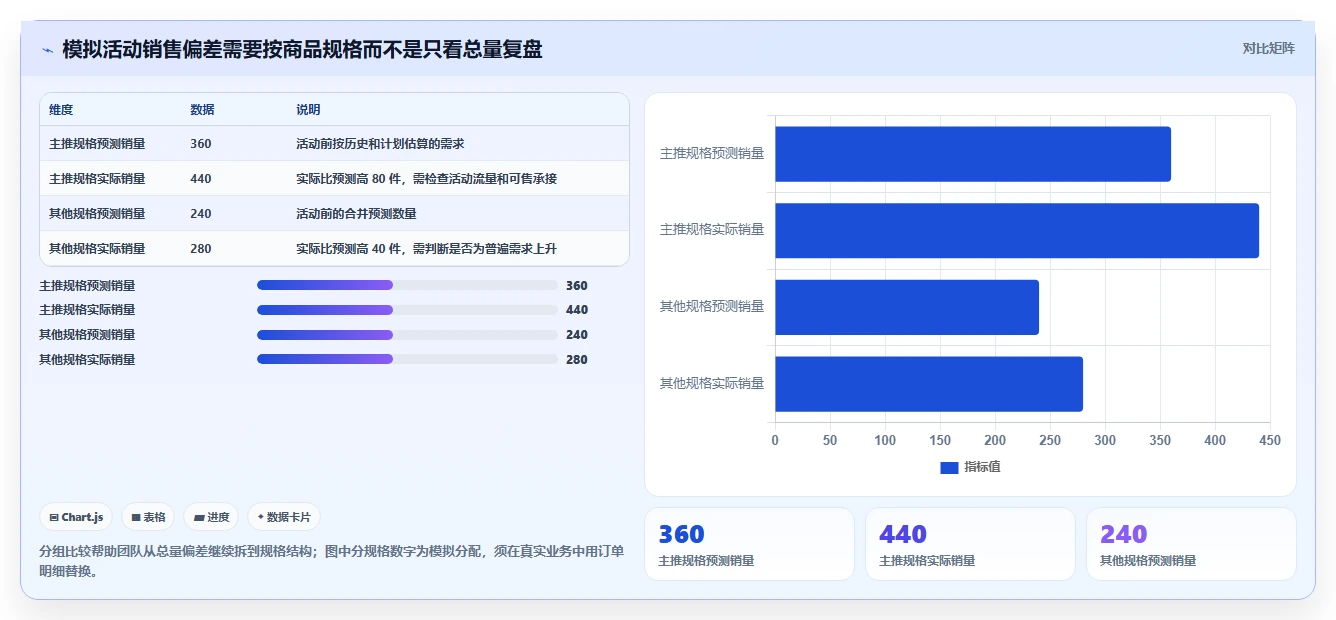Click the 50 tick on the chart axis
Screen dimensions: 1336x620
coord(830,440)
